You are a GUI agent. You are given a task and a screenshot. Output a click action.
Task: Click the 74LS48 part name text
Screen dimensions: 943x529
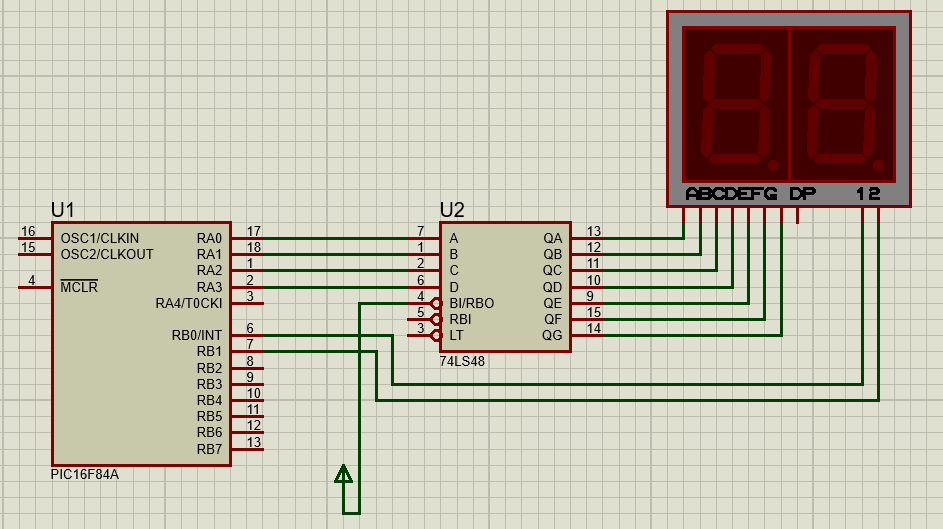pyautogui.click(x=462, y=361)
